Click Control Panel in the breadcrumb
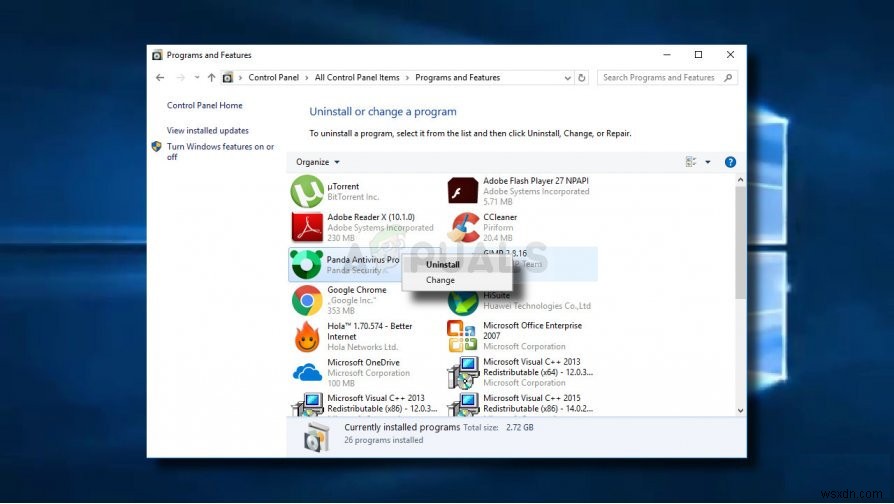Viewport: 894px width, 504px height. [x=274, y=78]
